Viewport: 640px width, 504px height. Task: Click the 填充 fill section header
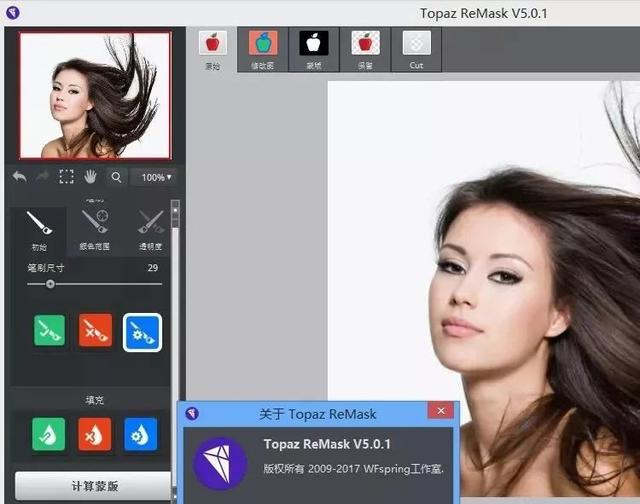point(94,400)
